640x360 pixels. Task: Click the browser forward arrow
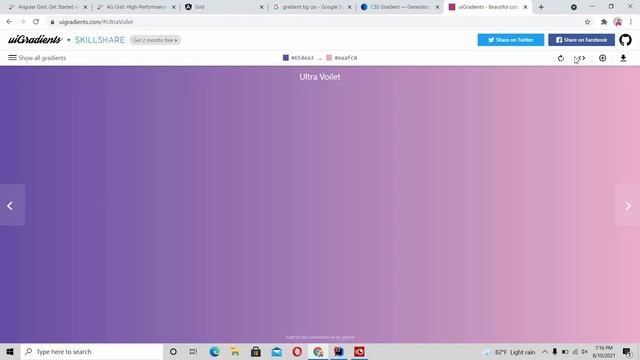coord(22,22)
